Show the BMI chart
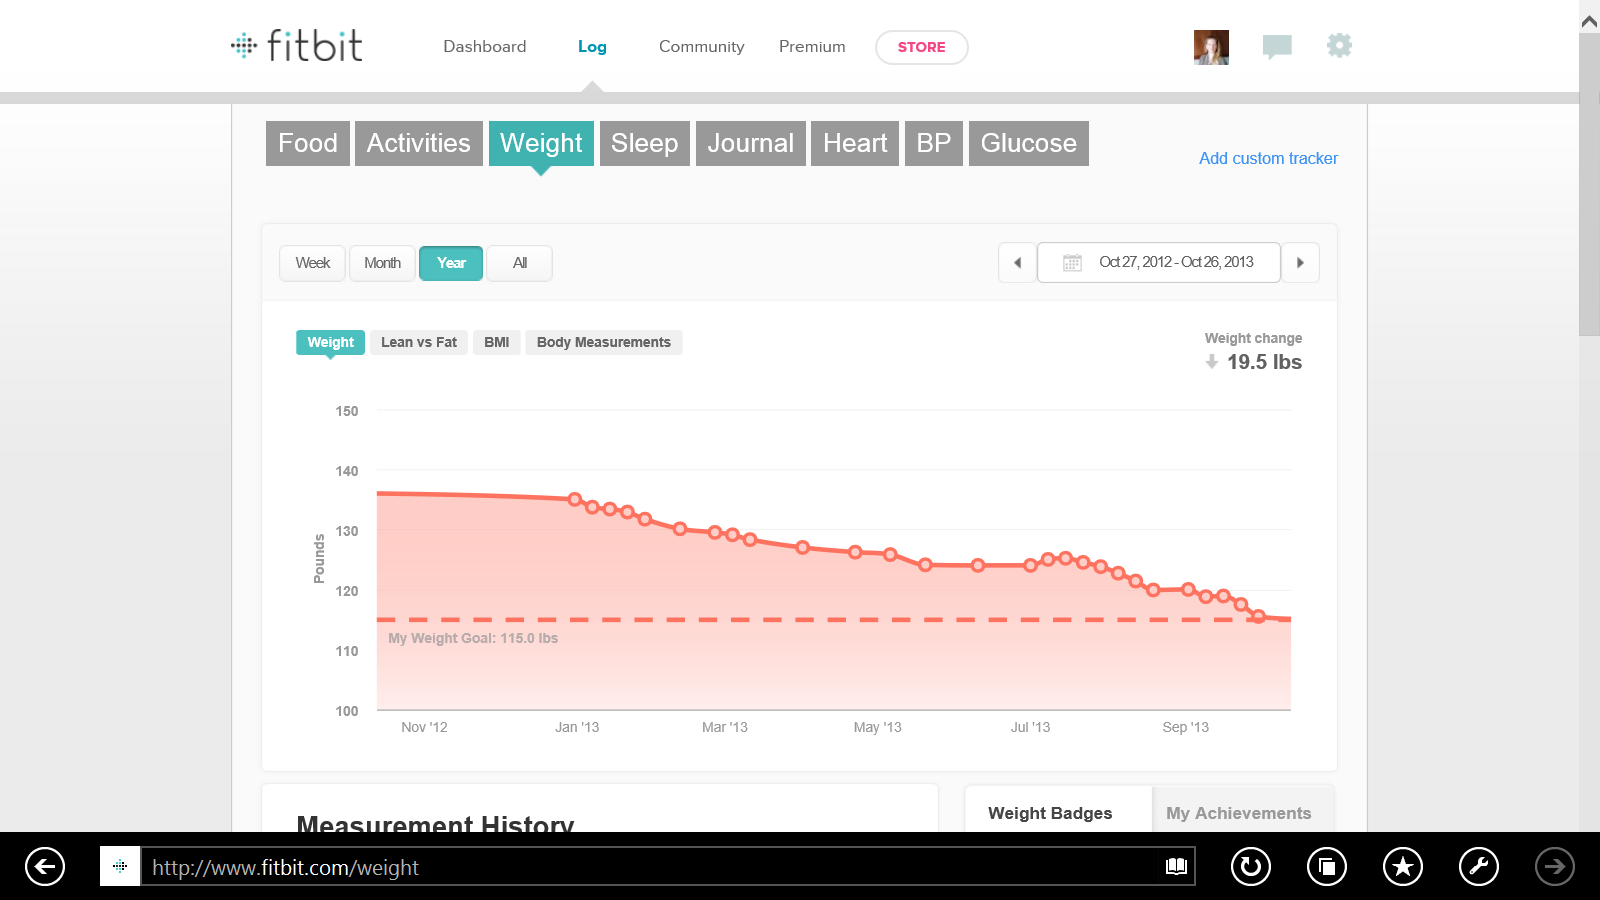 click(497, 342)
